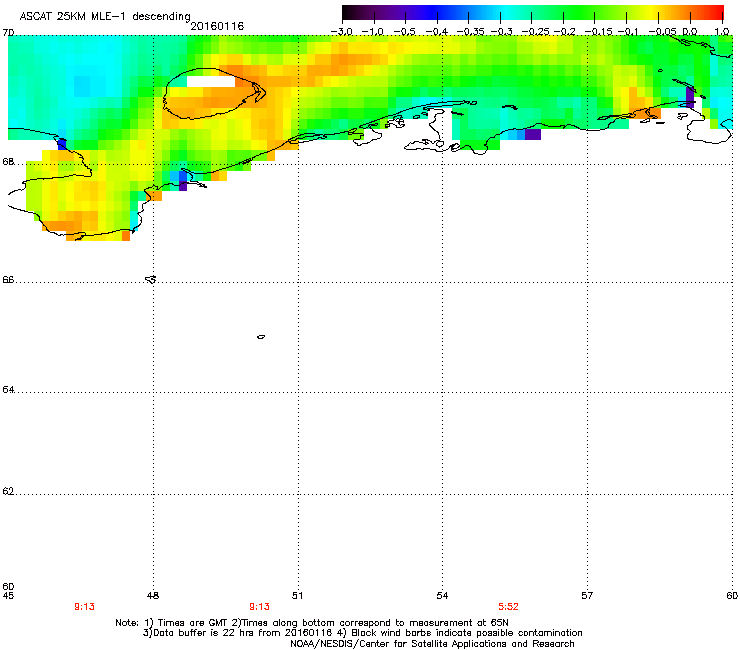740x650 pixels.
Task: Click the date label '20160116' under the title
Action: (217, 26)
